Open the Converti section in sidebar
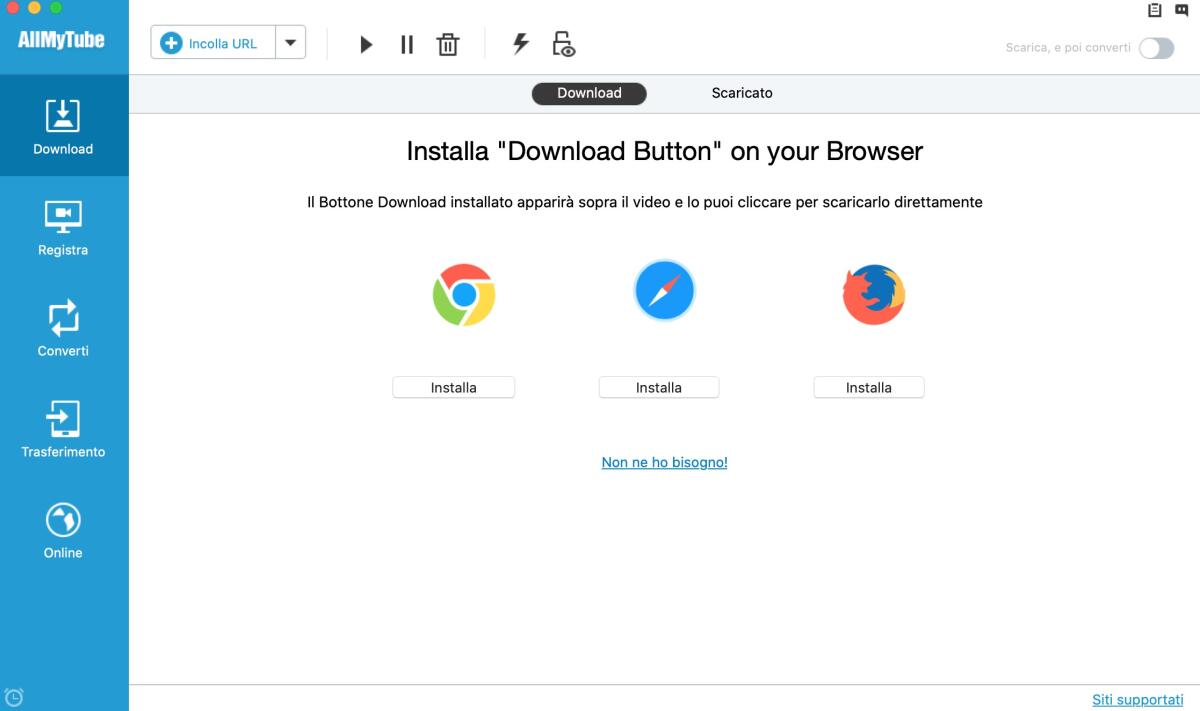This screenshot has width=1200, height=711. tap(62, 328)
